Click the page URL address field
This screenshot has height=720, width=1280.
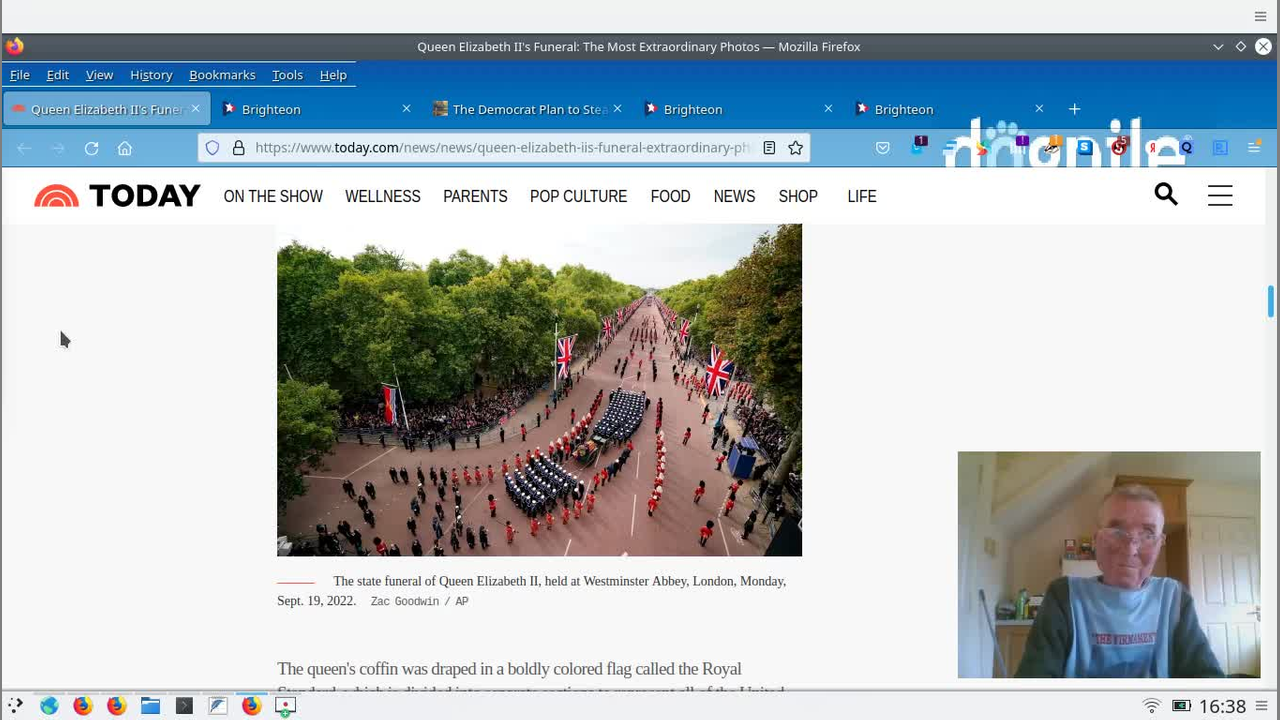pos(500,148)
